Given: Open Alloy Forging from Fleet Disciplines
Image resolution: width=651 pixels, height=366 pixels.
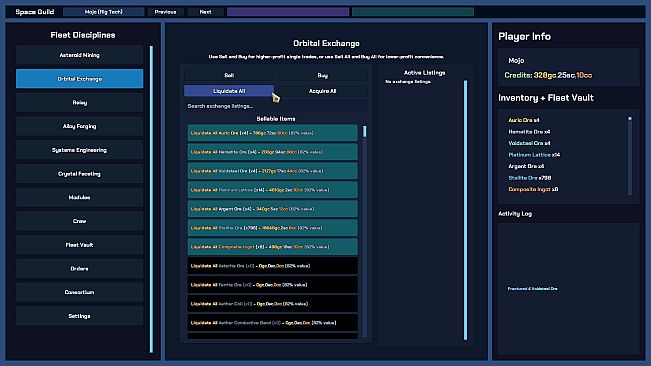Looking at the screenshot, I should point(79,126).
